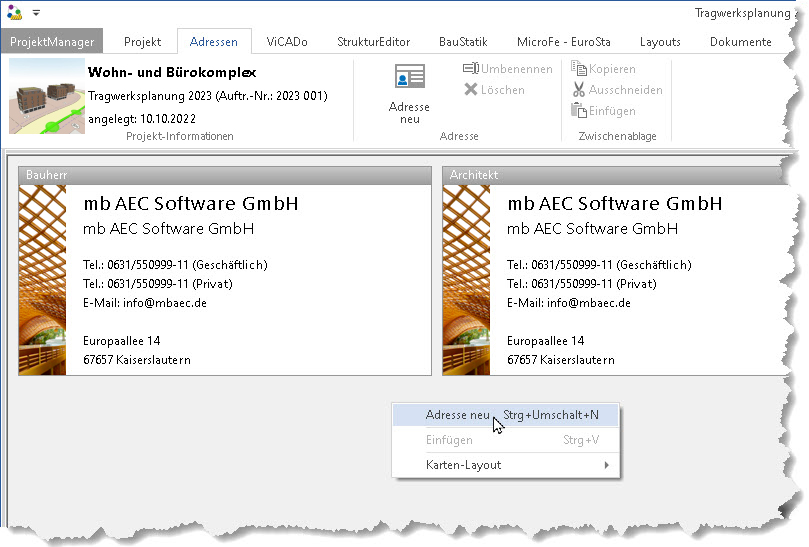Choose Einfügen in the context menu

coord(506,440)
